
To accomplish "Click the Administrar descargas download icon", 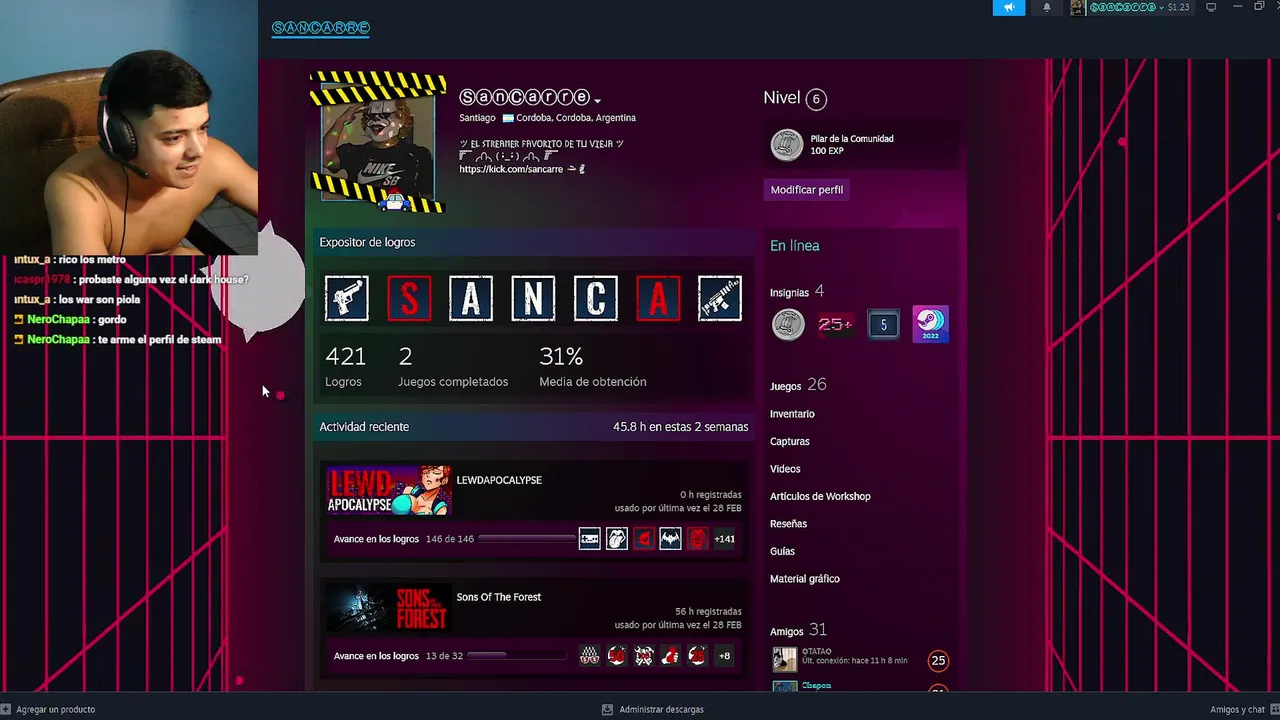I will coord(607,709).
